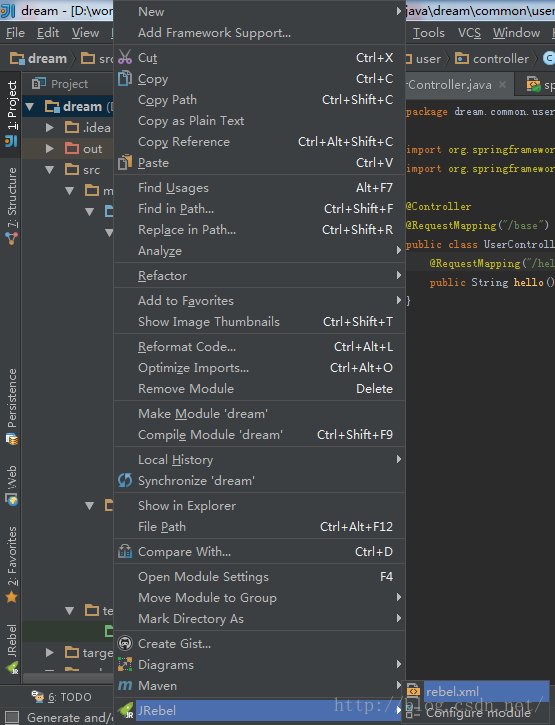
Task: Open the File menu
Action: [x=15, y=33]
